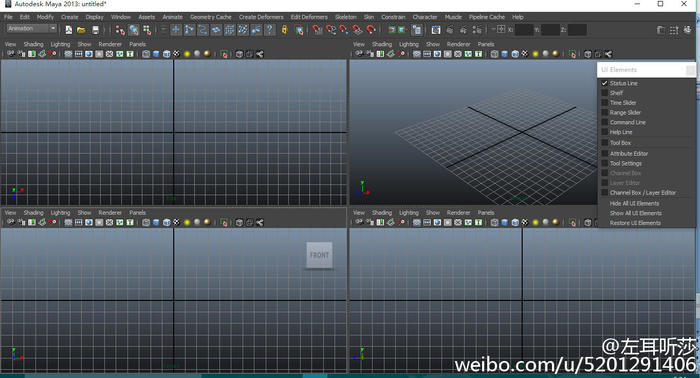Show the Tool Settings sidebar icon
Viewport: 700px width, 378px height.
[x=674, y=30]
